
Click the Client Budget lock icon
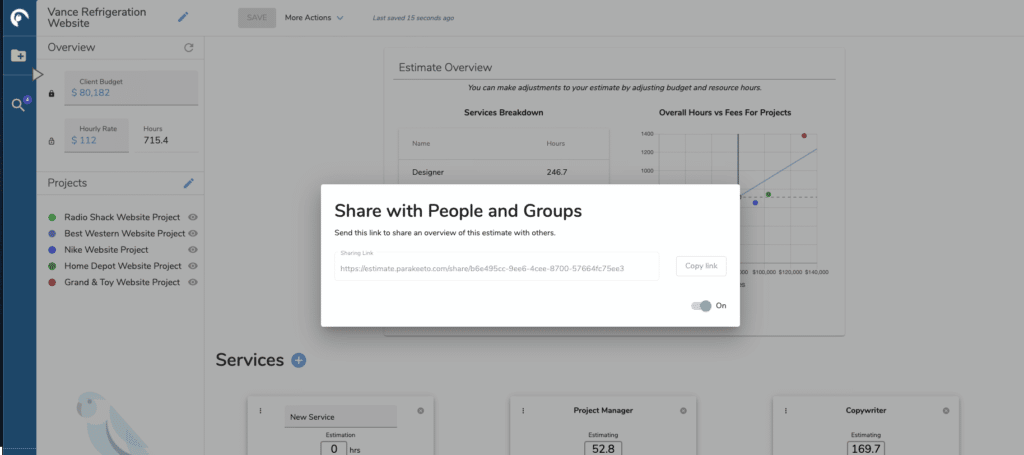click(x=51, y=93)
